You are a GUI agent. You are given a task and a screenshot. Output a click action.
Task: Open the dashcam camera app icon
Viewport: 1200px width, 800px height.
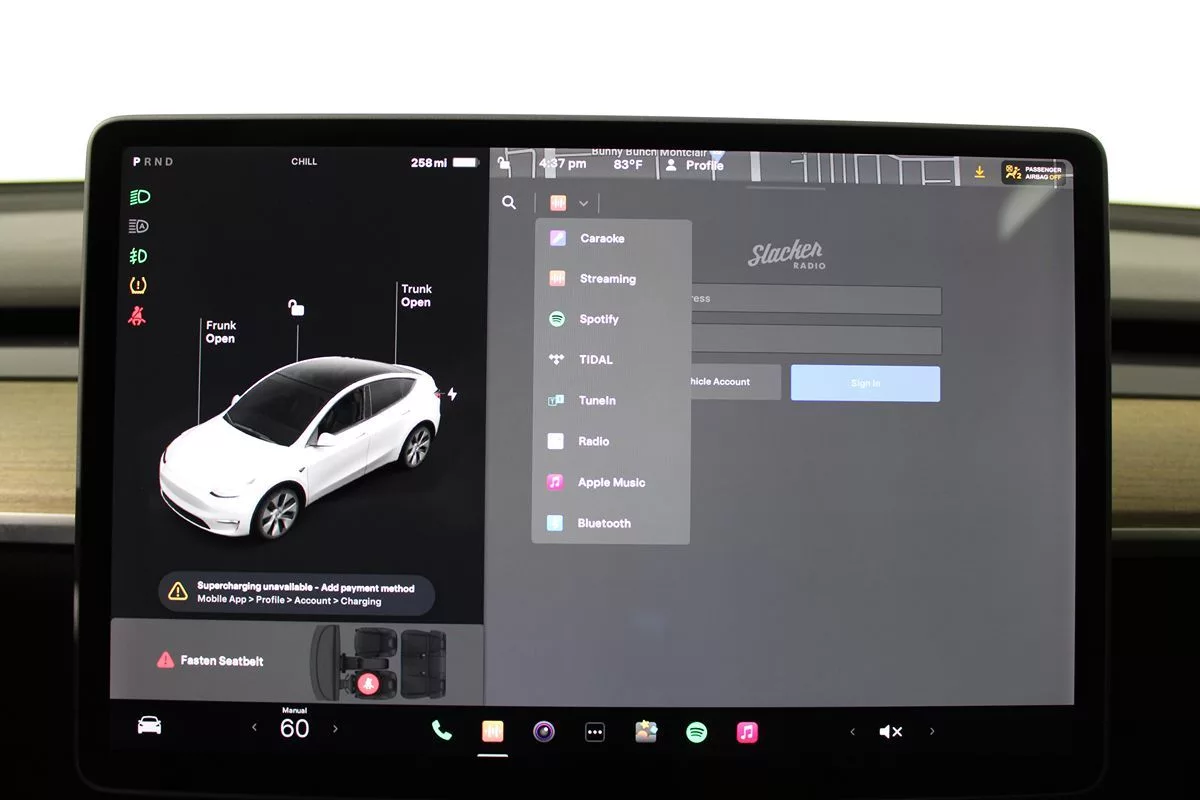[544, 732]
